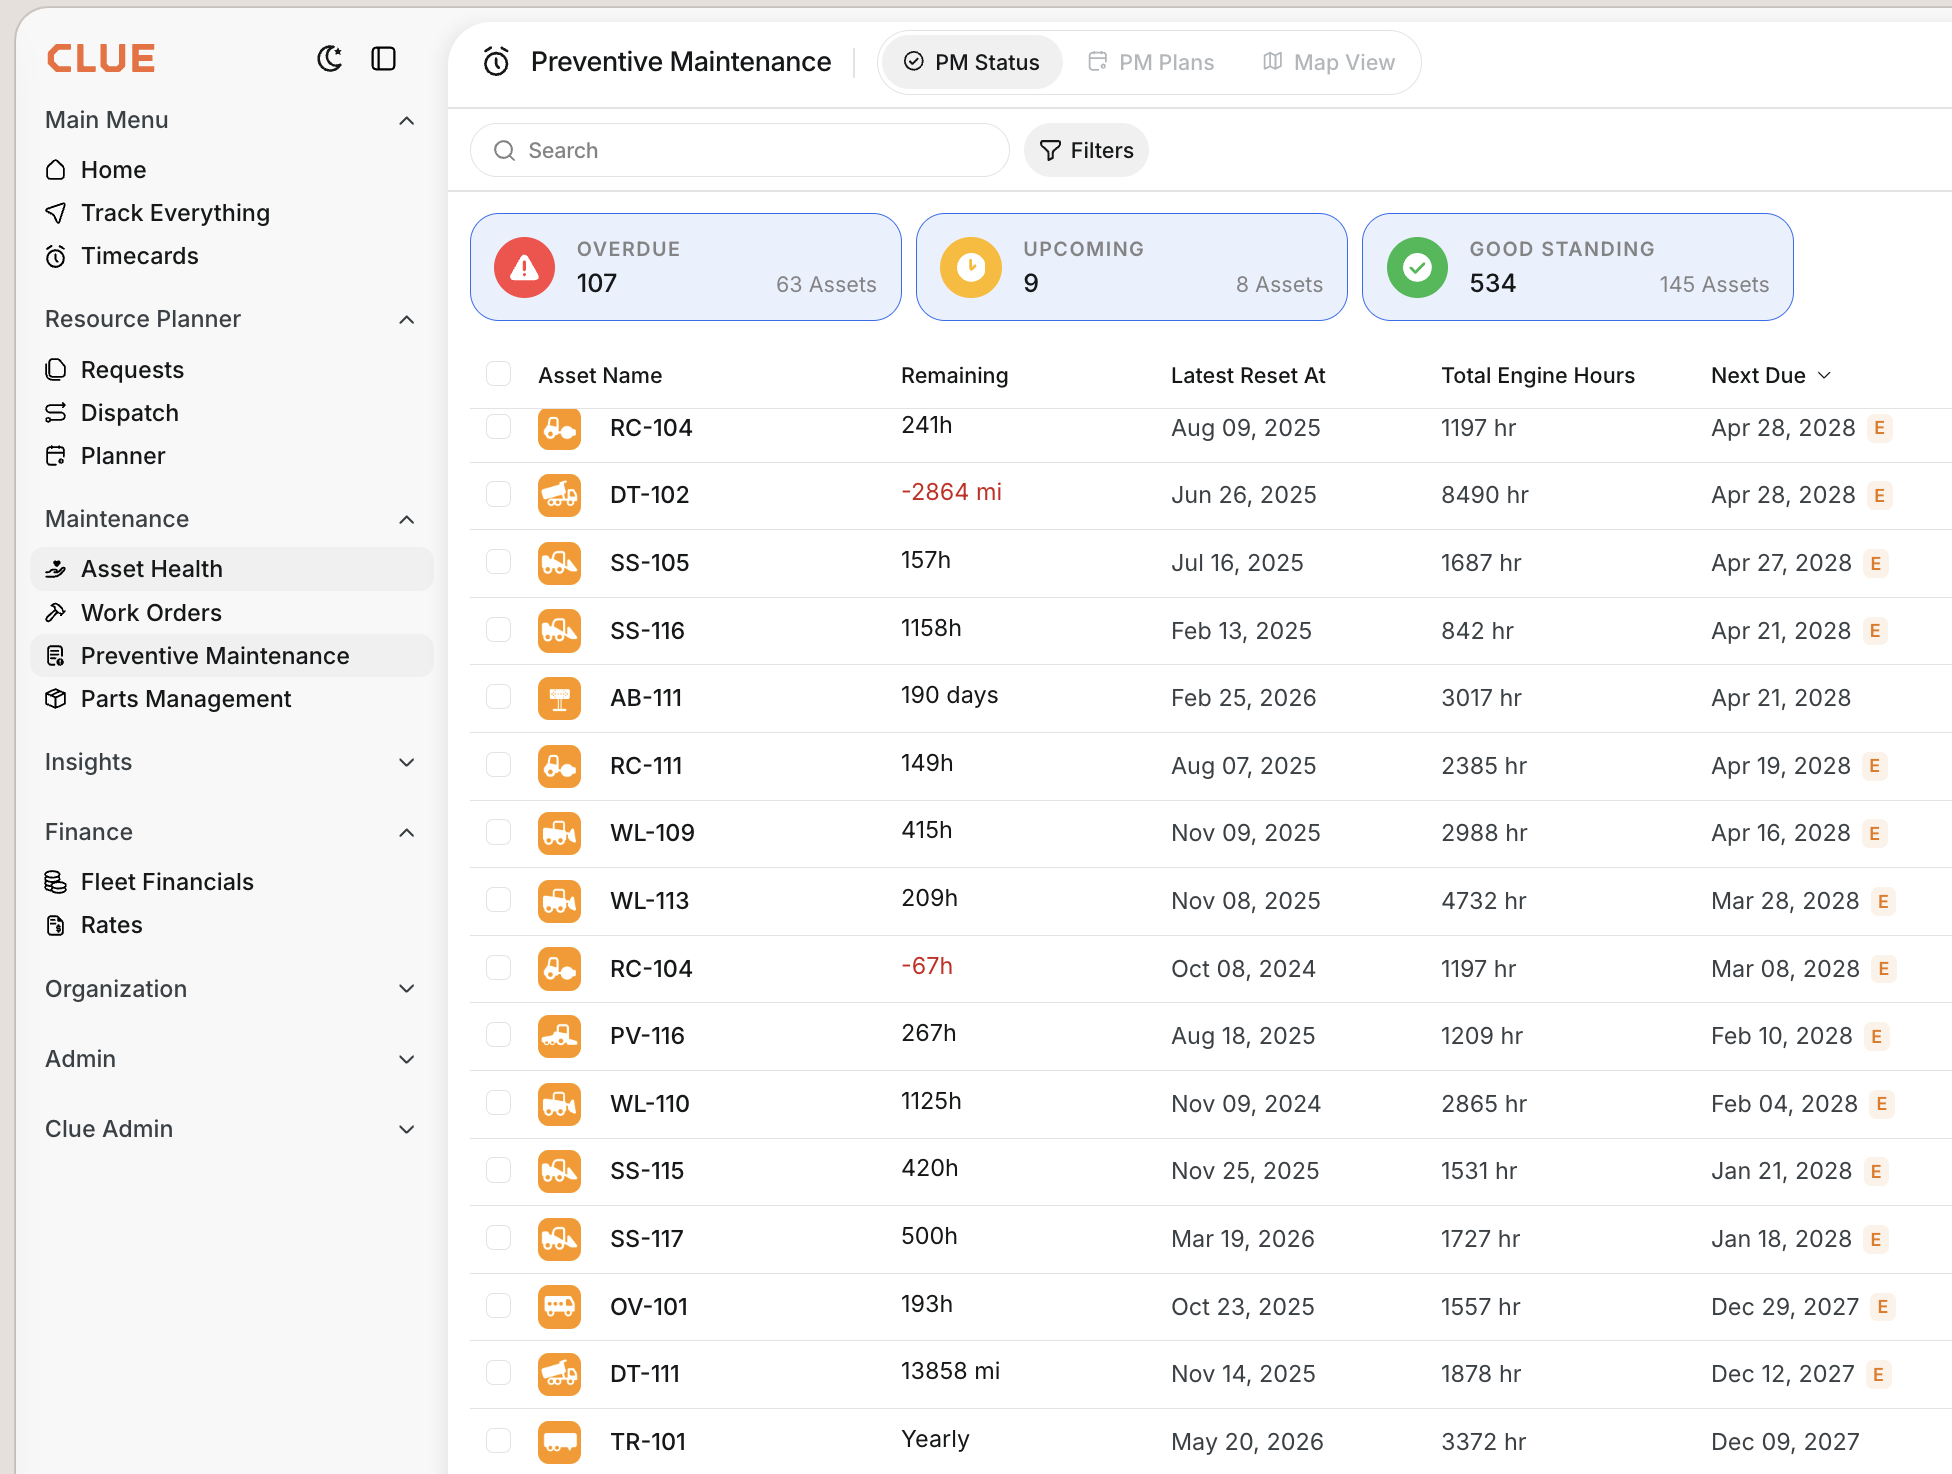The height and width of the screenshot is (1474, 1952).
Task: Navigate to Asset Health
Action: pyautogui.click(x=232, y=569)
